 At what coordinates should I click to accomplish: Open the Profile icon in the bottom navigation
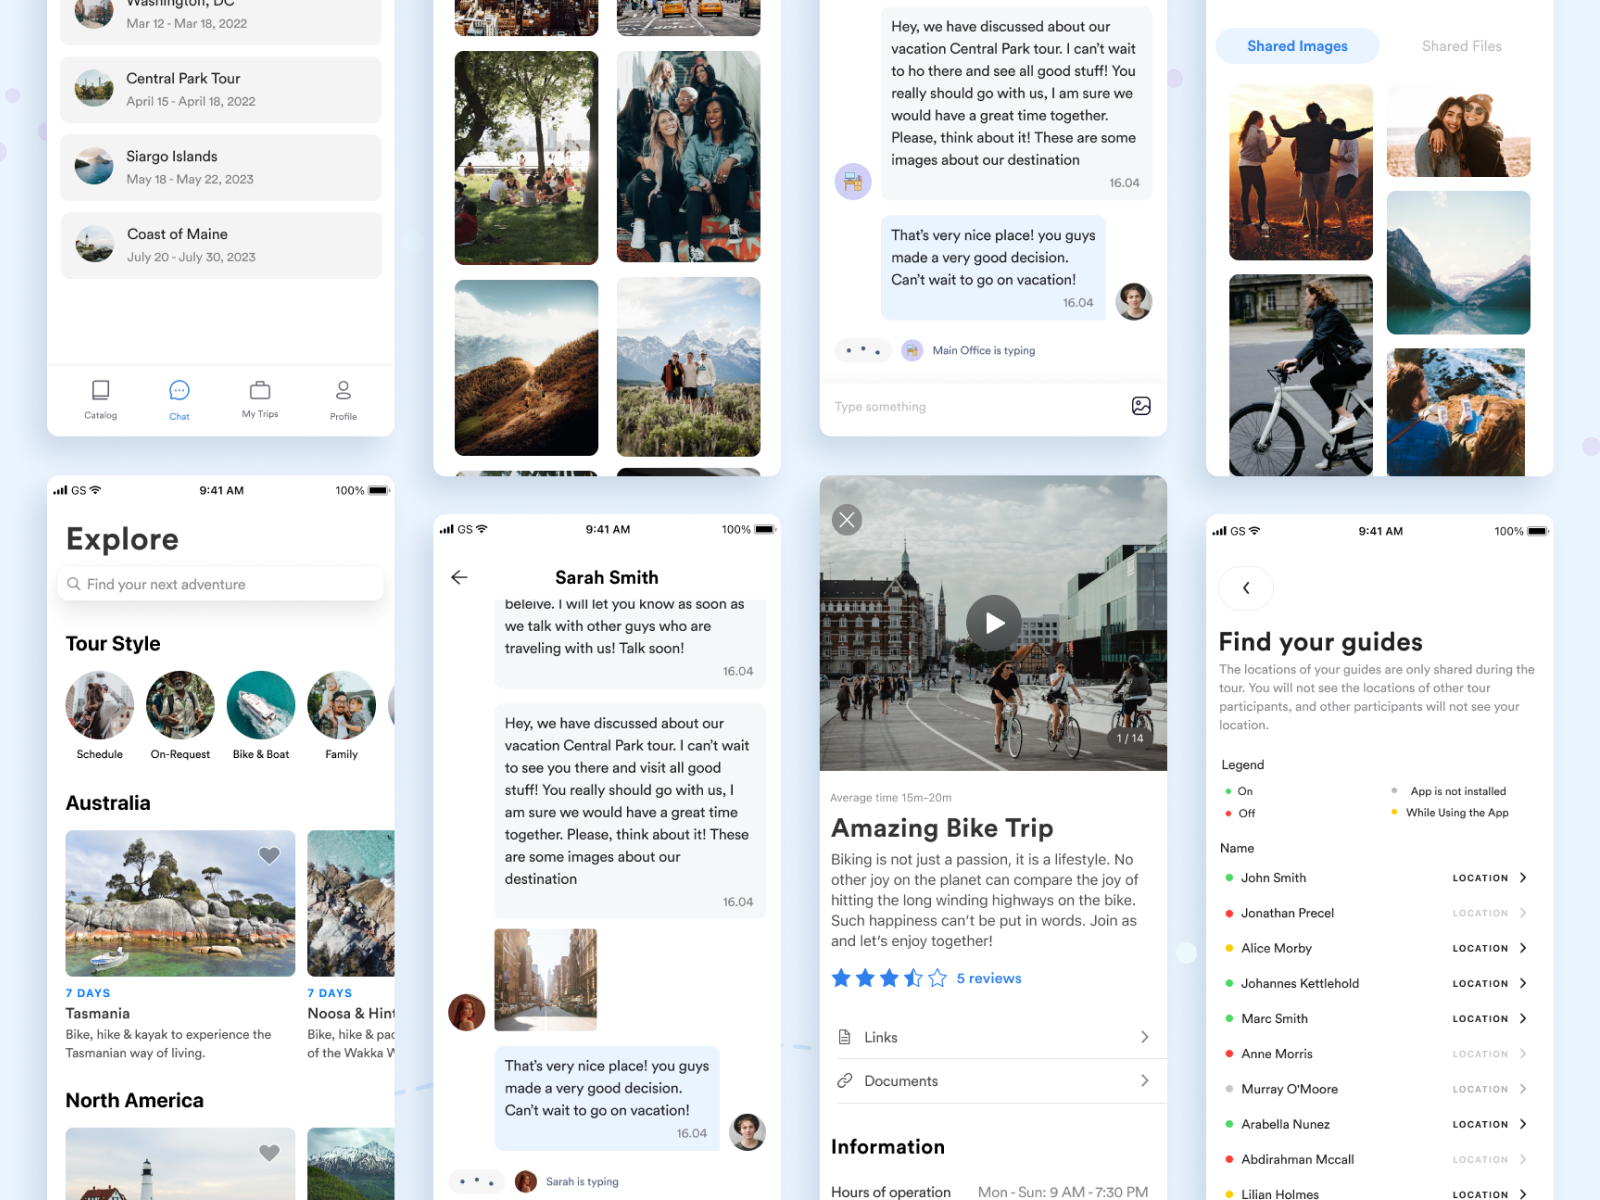point(343,398)
